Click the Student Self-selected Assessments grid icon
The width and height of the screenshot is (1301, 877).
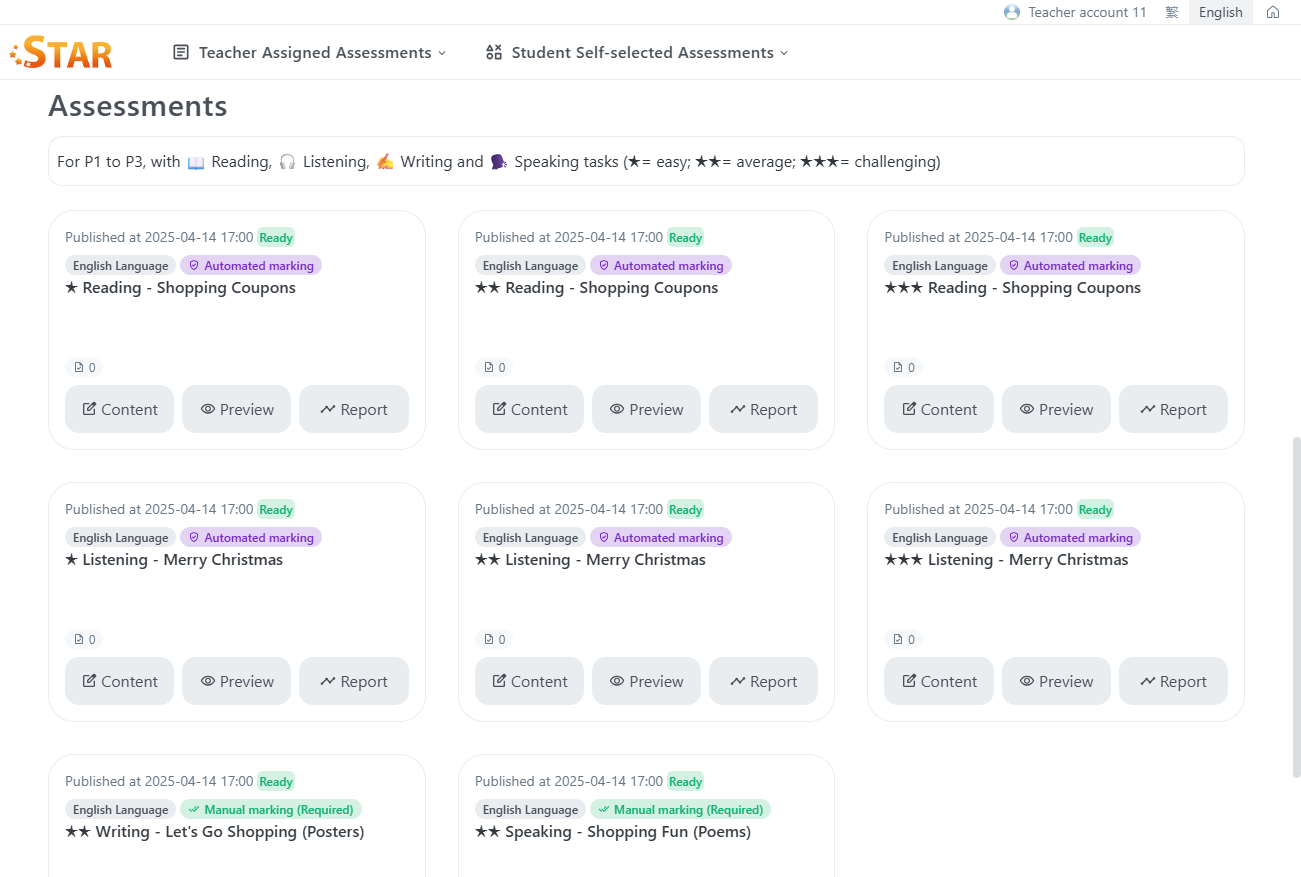[x=493, y=52]
